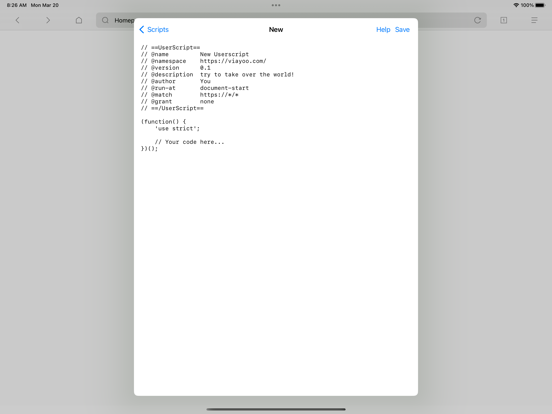Screen dimensions: 552x414
Task: Tap the browser forward arrow
Action: (48, 20)
